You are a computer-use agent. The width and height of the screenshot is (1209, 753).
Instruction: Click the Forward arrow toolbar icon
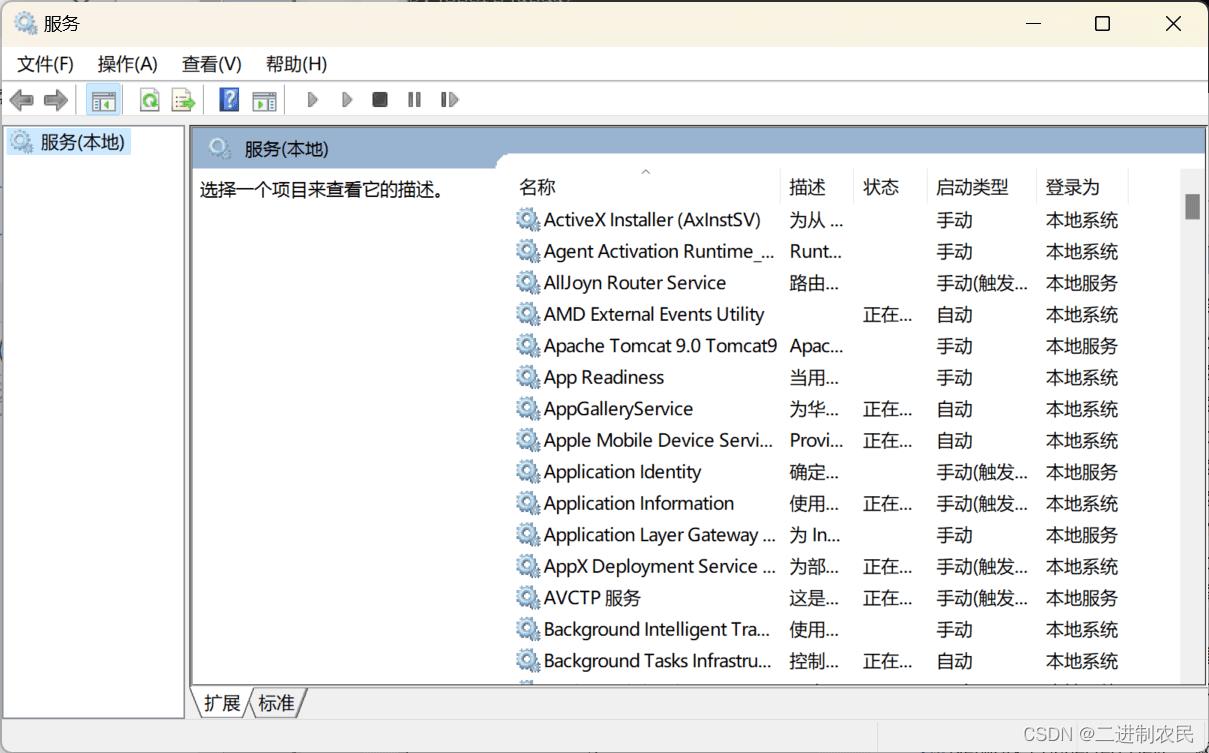coord(56,100)
